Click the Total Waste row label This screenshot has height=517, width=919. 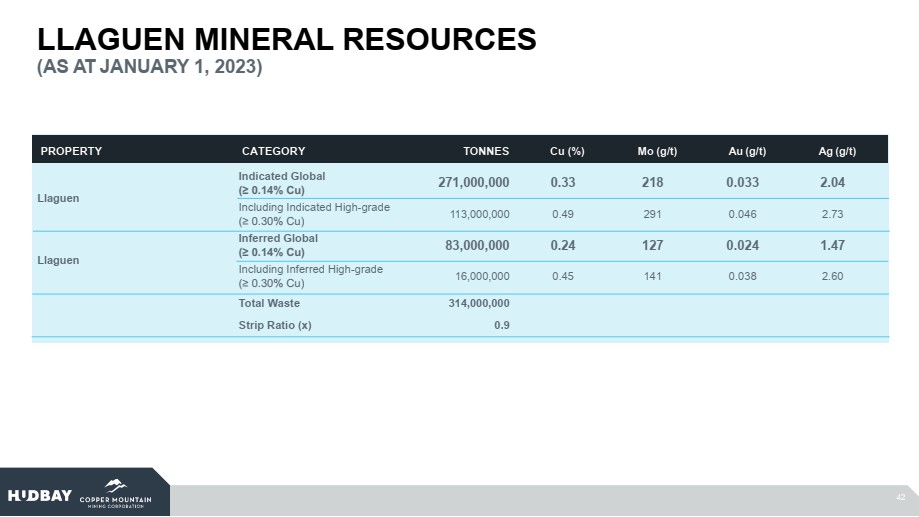[x=269, y=303]
